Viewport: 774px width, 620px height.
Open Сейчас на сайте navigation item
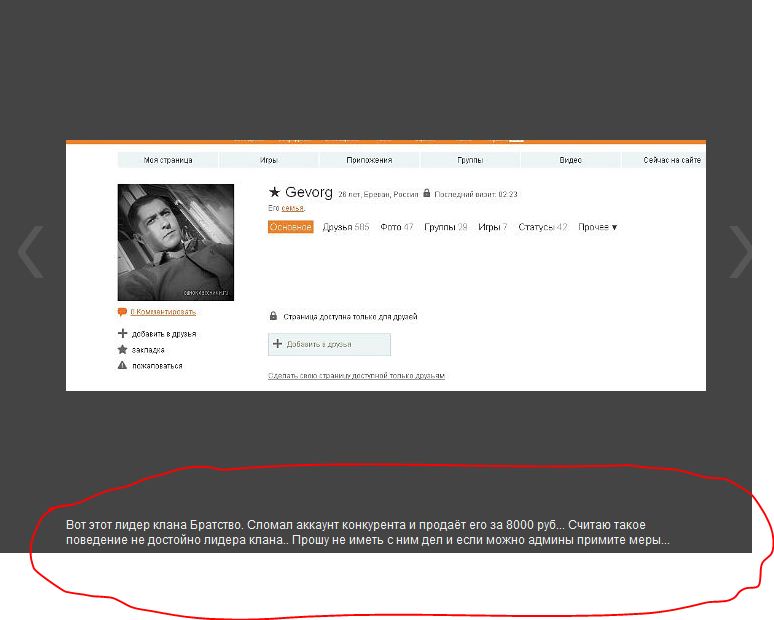click(664, 160)
